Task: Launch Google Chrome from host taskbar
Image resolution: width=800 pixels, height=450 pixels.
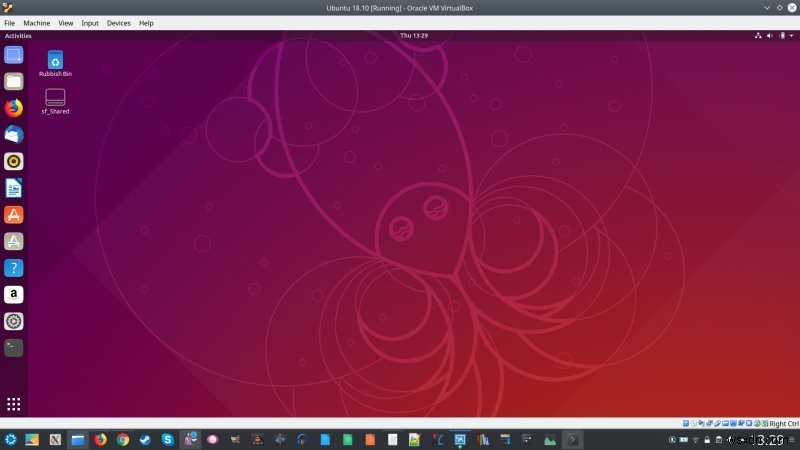Action: (123, 439)
